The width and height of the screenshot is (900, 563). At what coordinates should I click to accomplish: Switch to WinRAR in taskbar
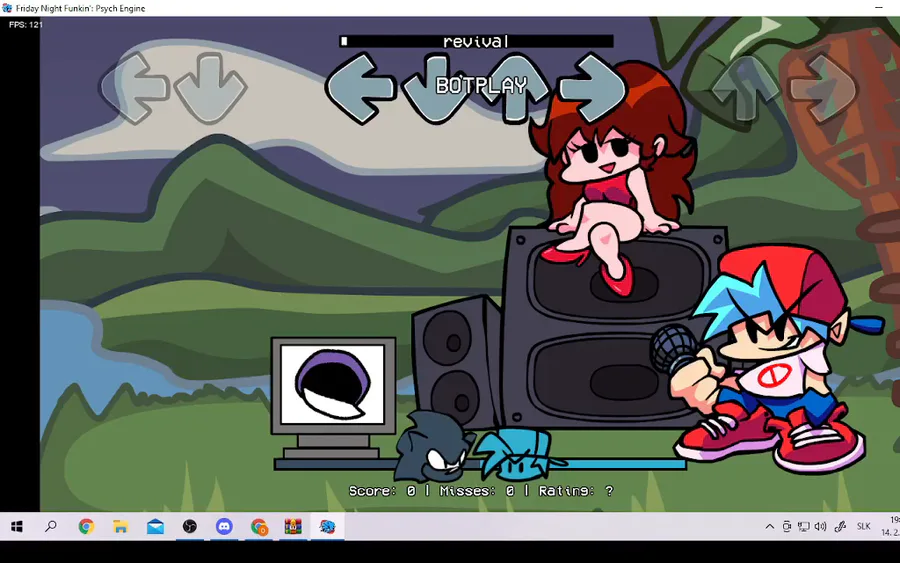coord(293,526)
